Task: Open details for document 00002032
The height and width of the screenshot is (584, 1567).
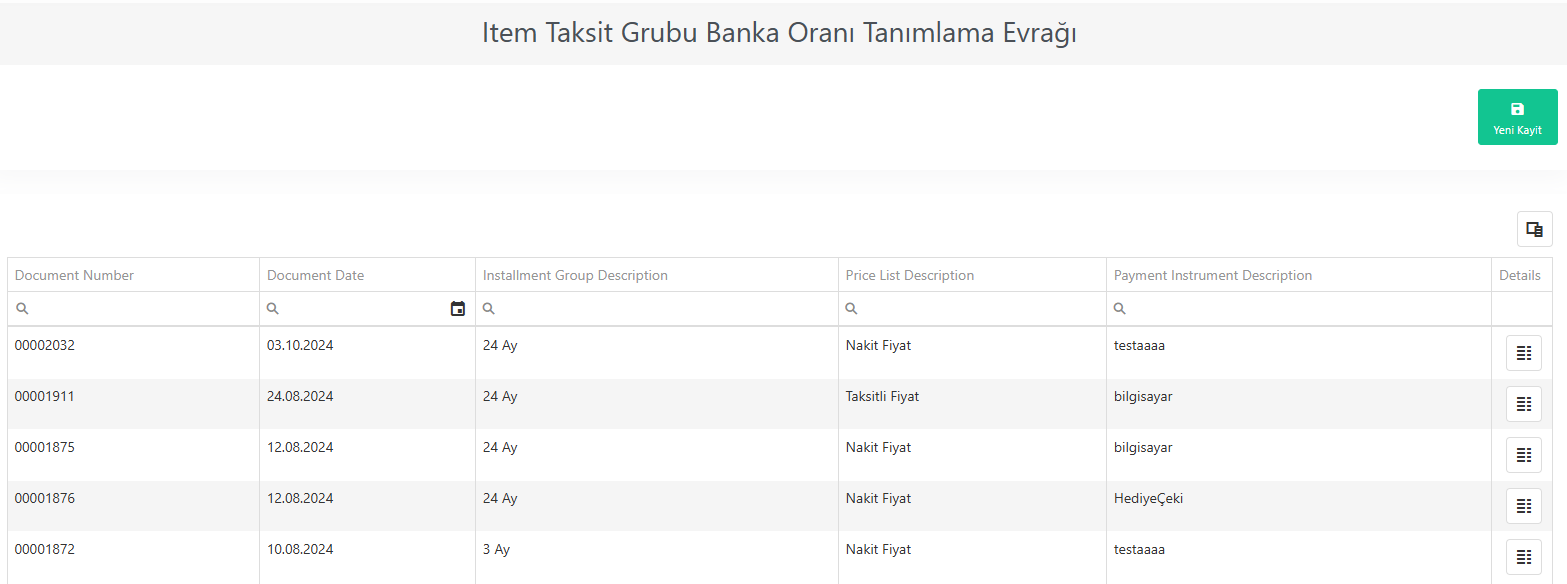Action: [x=1523, y=352]
